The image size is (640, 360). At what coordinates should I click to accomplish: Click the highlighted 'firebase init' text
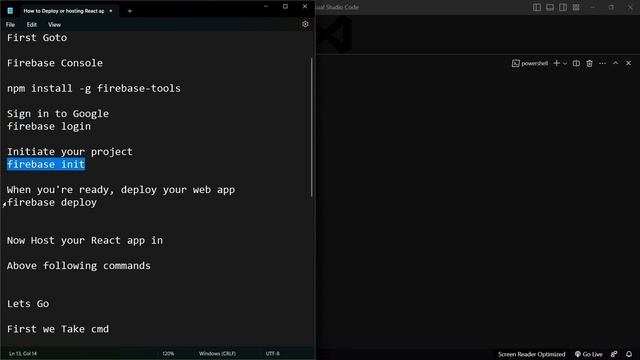pos(46,164)
